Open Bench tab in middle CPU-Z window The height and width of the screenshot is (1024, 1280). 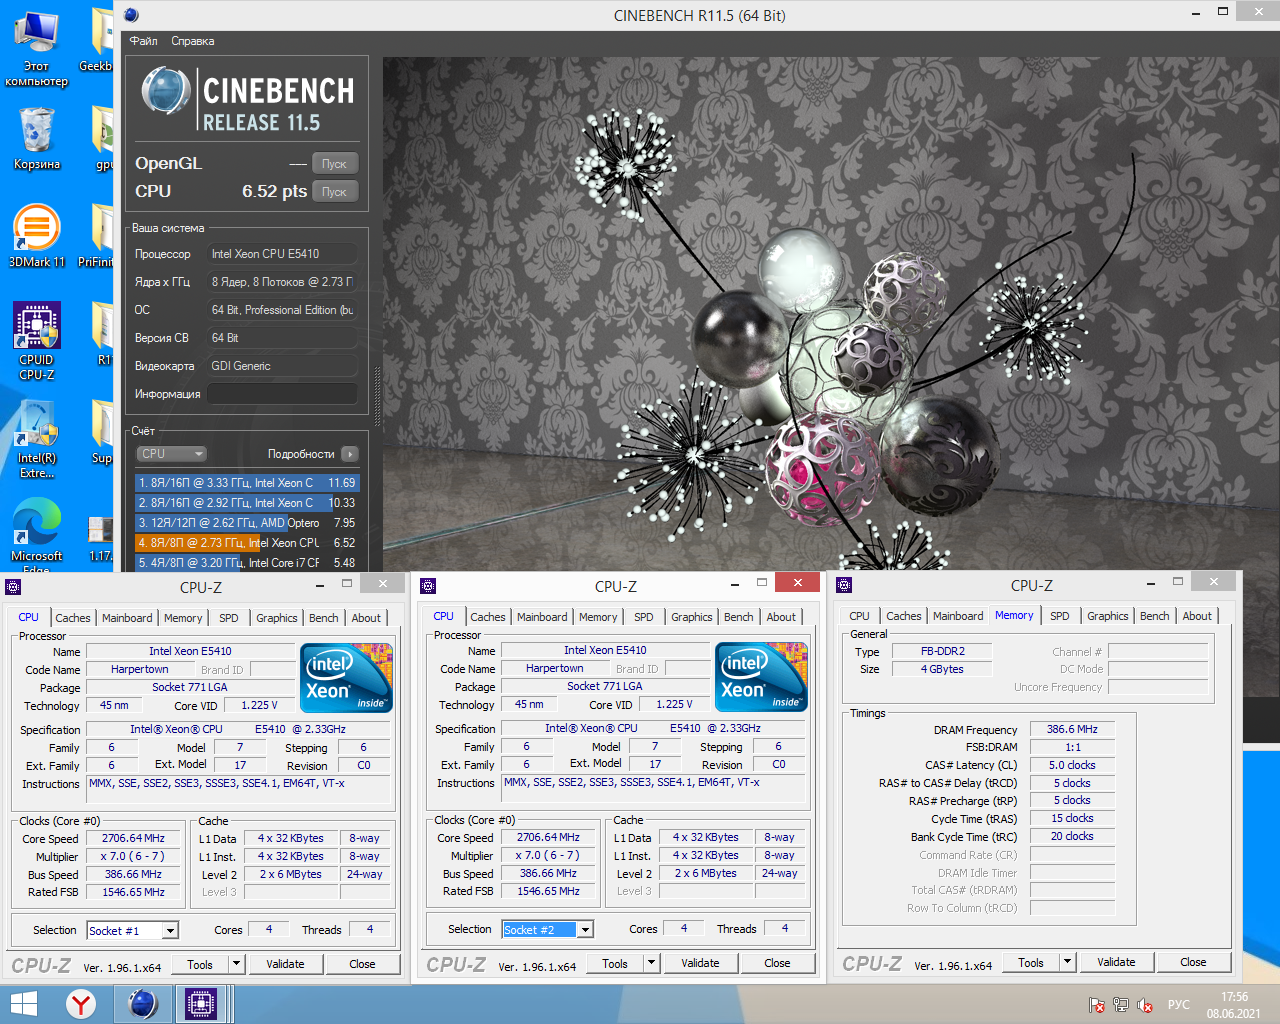pos(739,617)
